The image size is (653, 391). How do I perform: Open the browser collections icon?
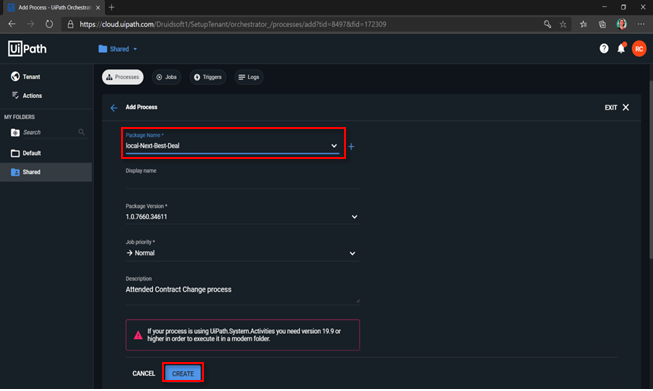point(602,25)
